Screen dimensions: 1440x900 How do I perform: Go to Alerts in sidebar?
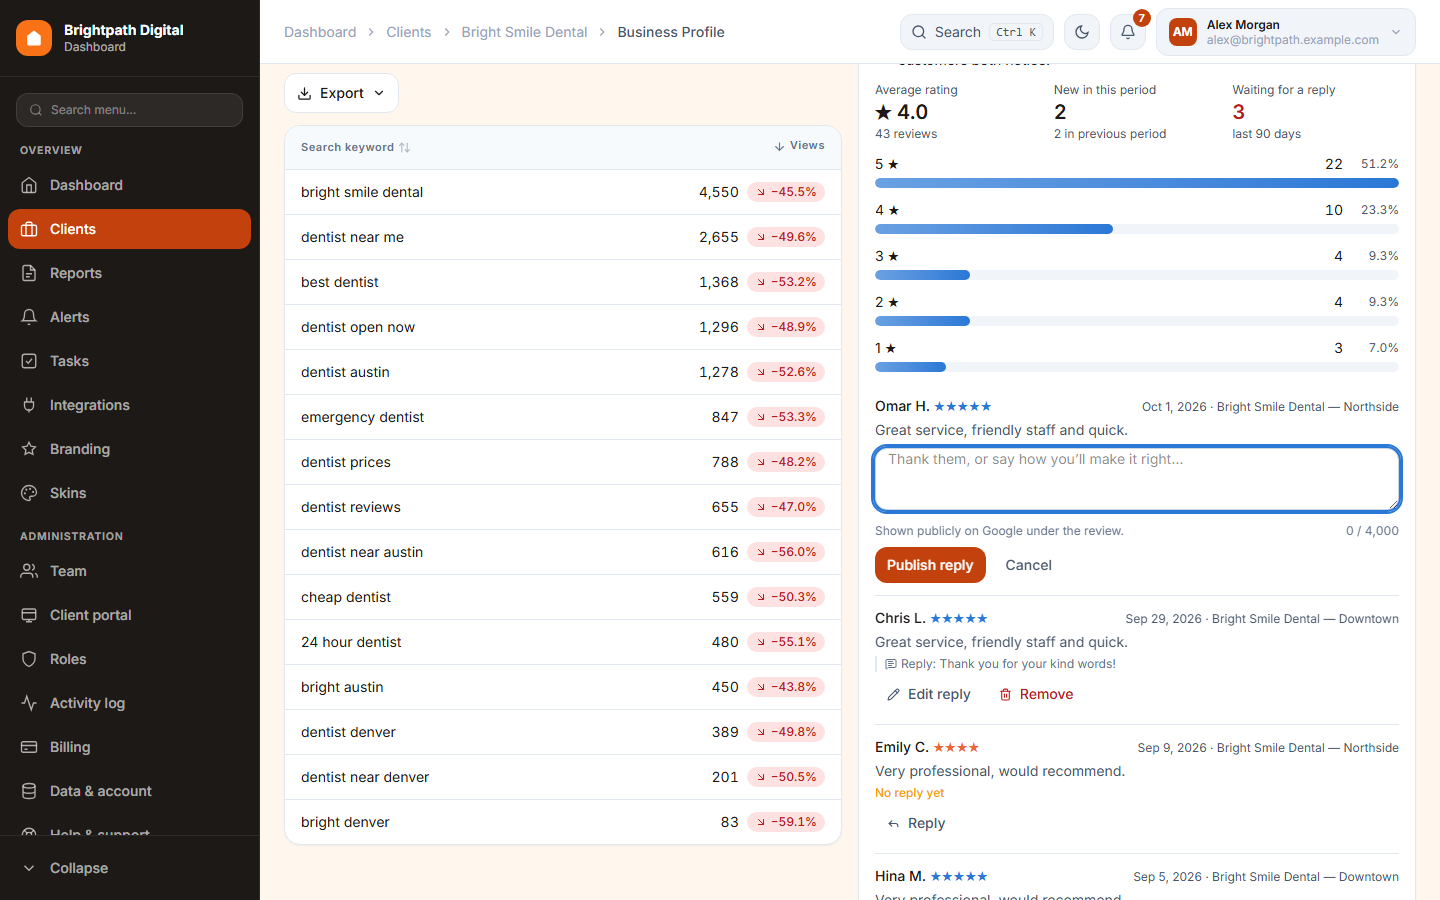(129, 317)
